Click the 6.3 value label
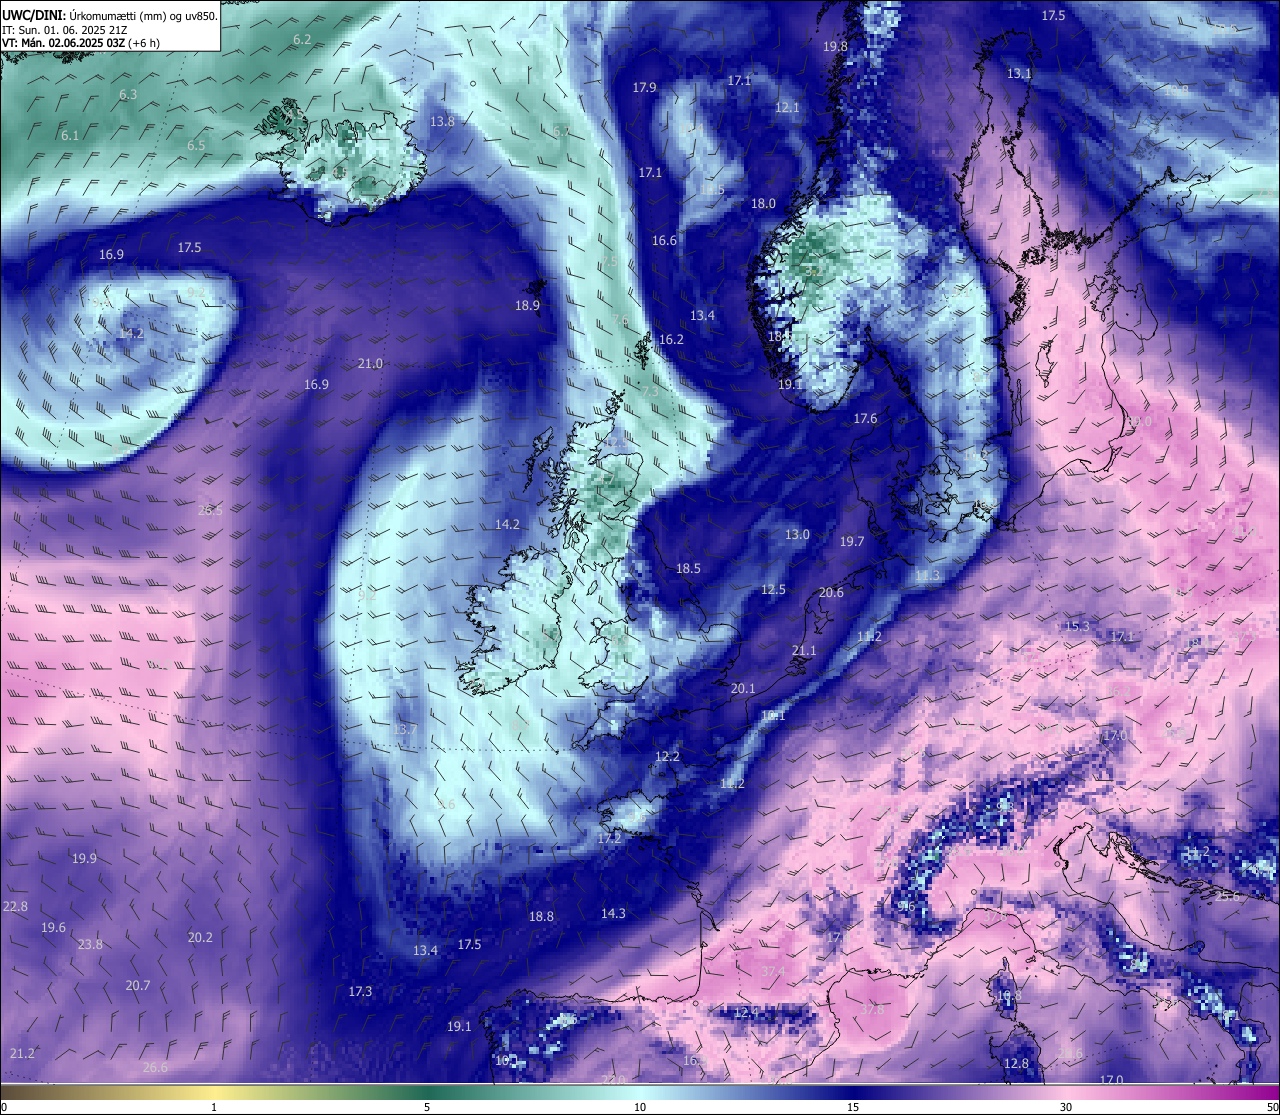 [128, 95]
